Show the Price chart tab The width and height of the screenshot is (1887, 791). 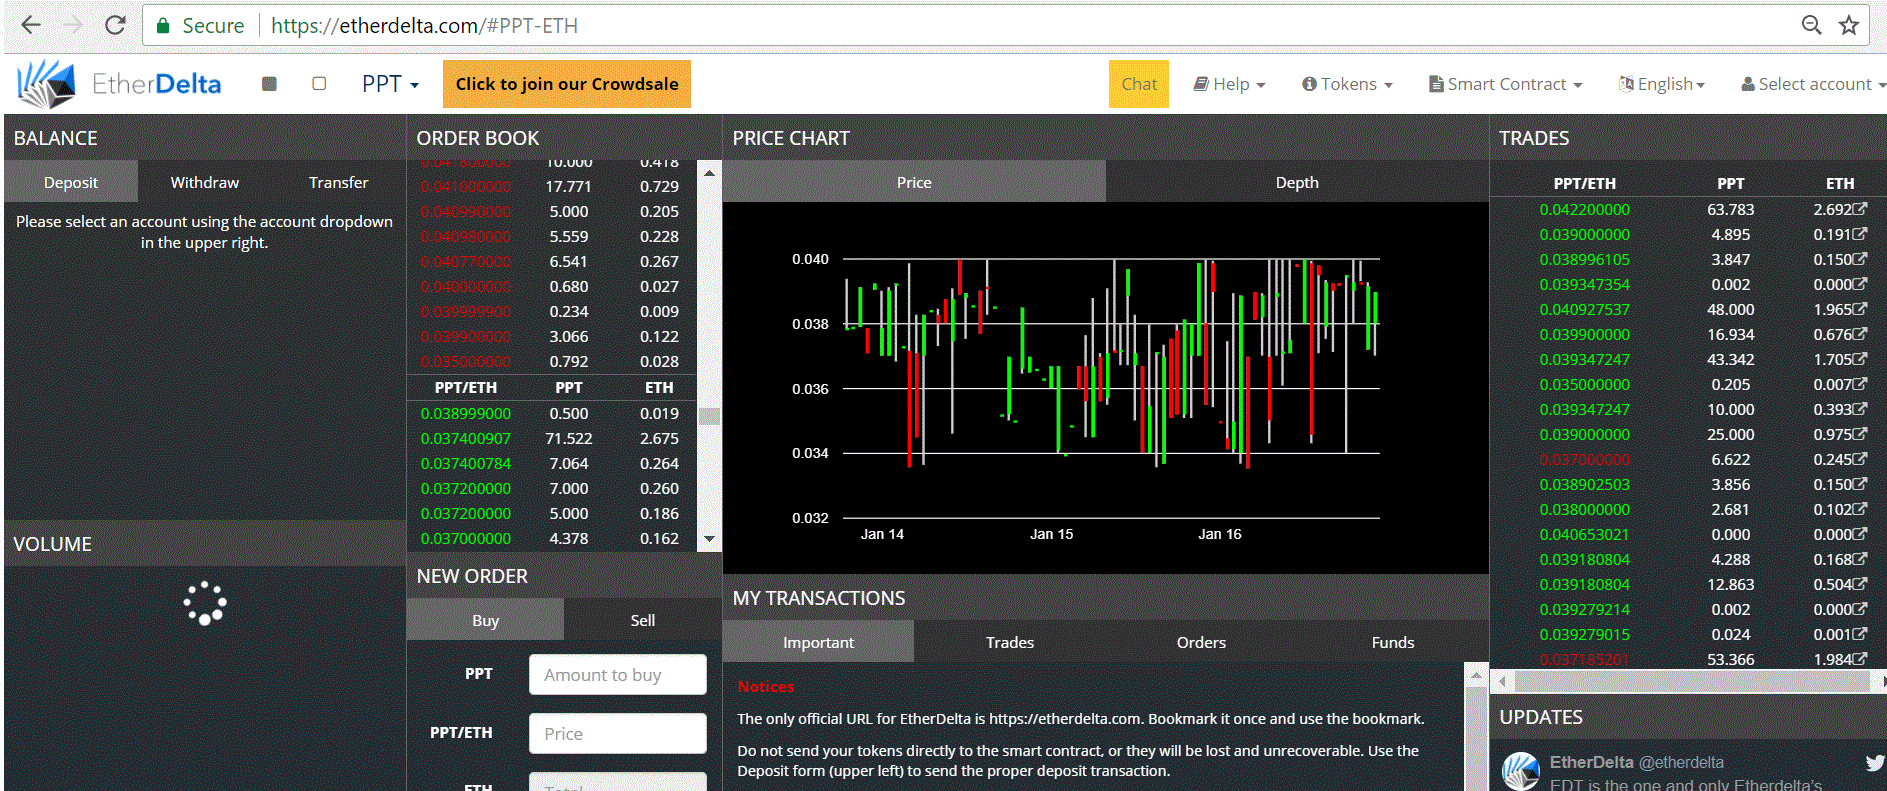point(914,182)
